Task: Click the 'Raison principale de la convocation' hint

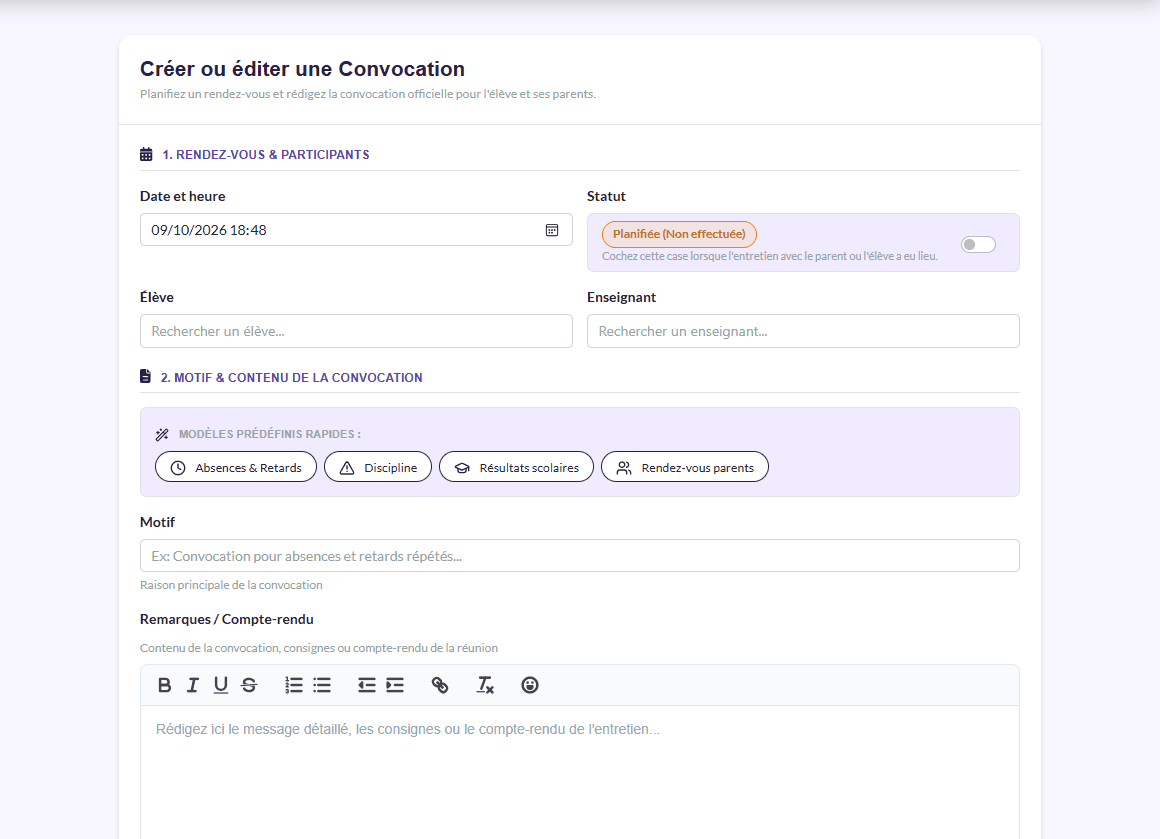Action: pyautogui.click(x=231, y=584)
